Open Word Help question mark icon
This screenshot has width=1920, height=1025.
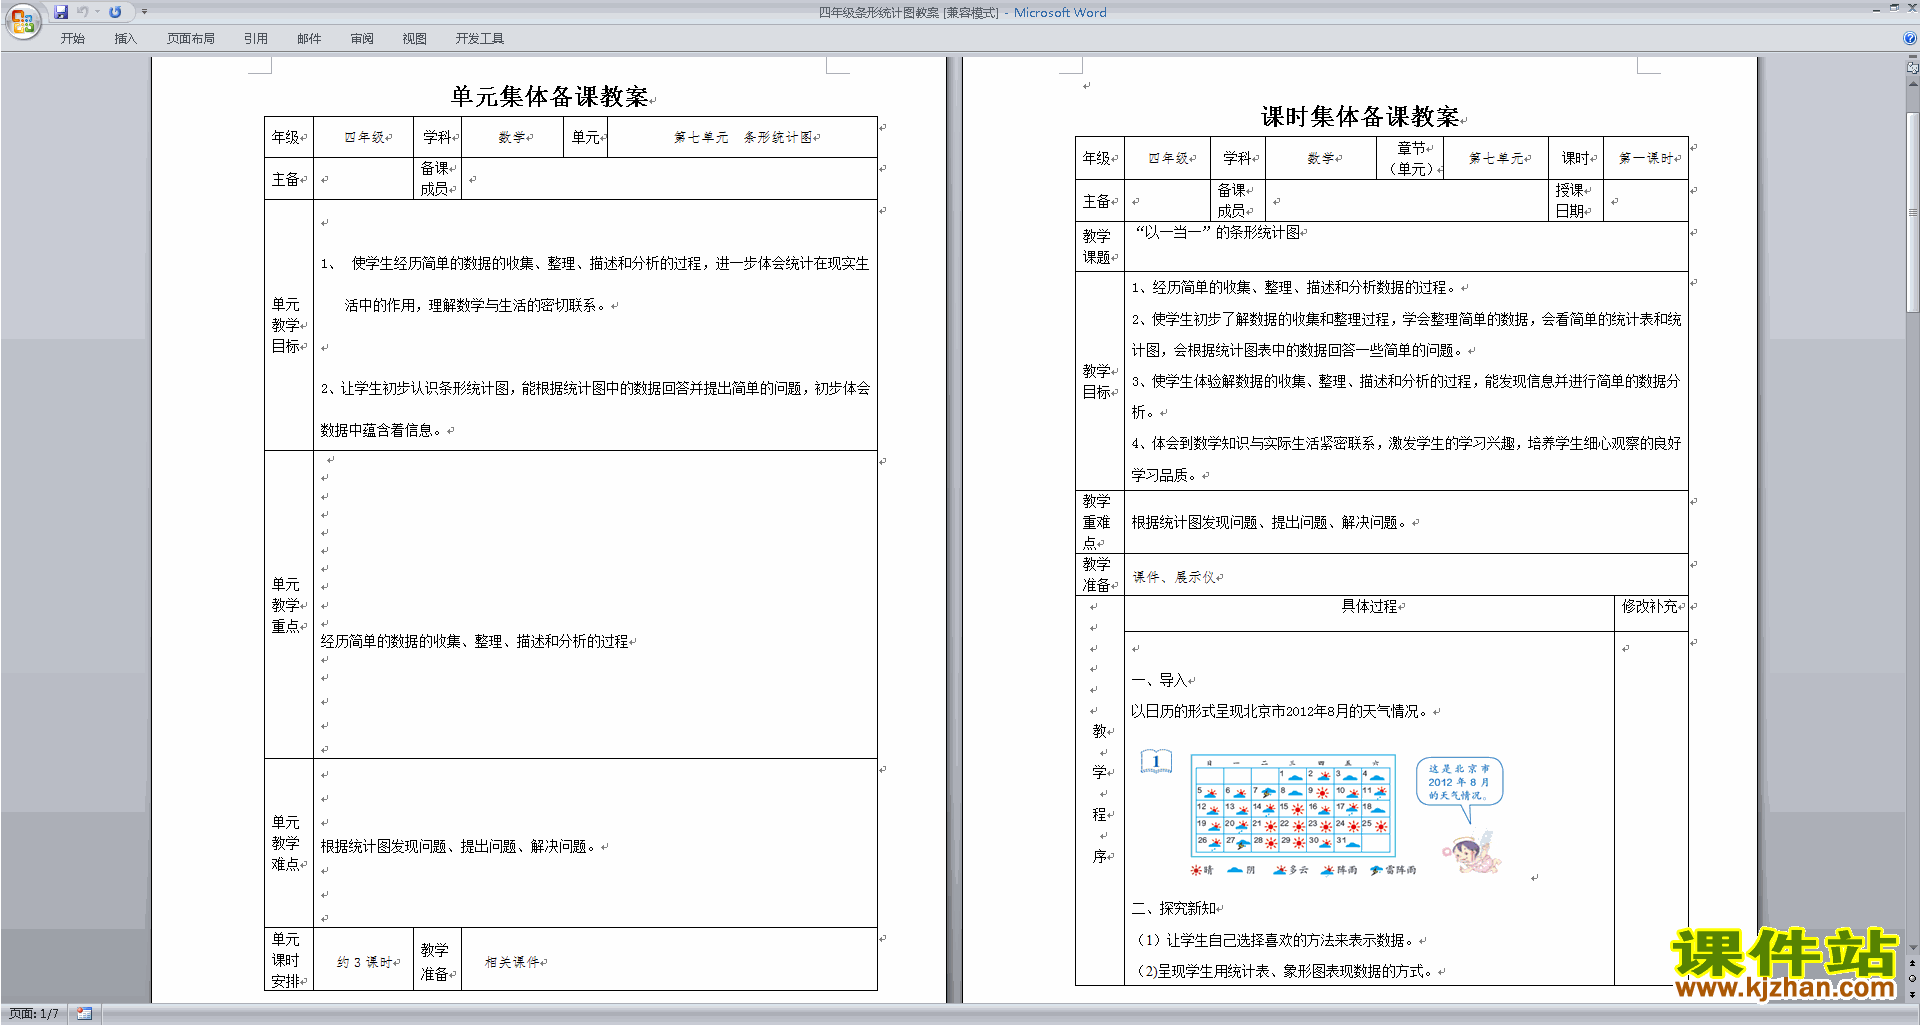coord(1910,38)
